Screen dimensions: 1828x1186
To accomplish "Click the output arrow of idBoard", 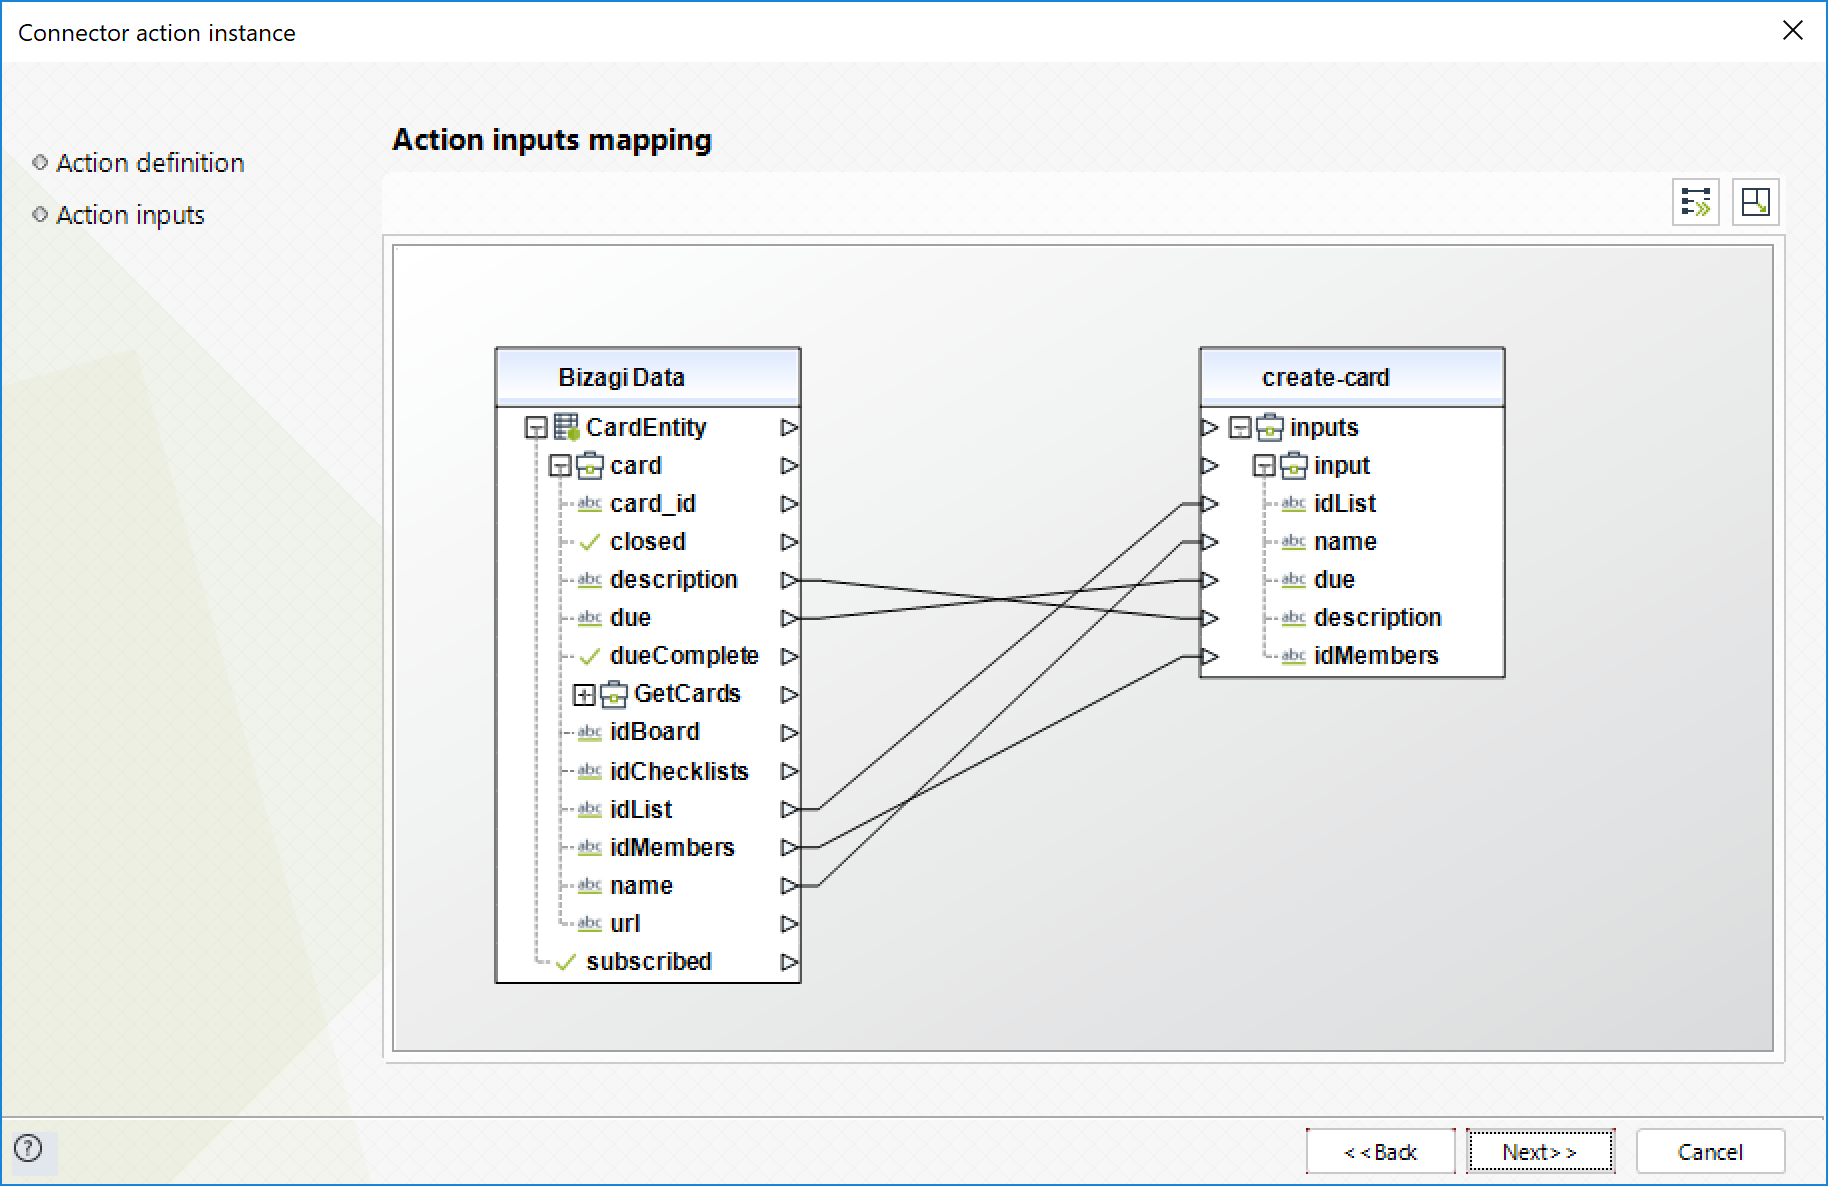I will [x=789, y=732].
